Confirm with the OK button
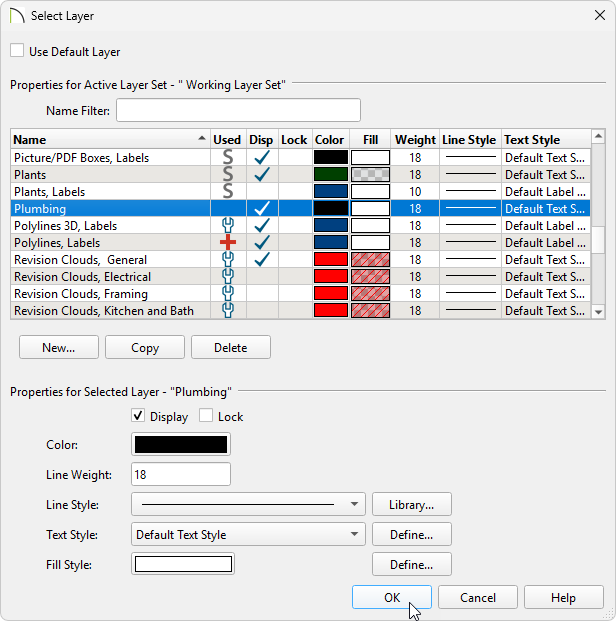Viewport: 616px width, 621px height. [x=392, y=597]
